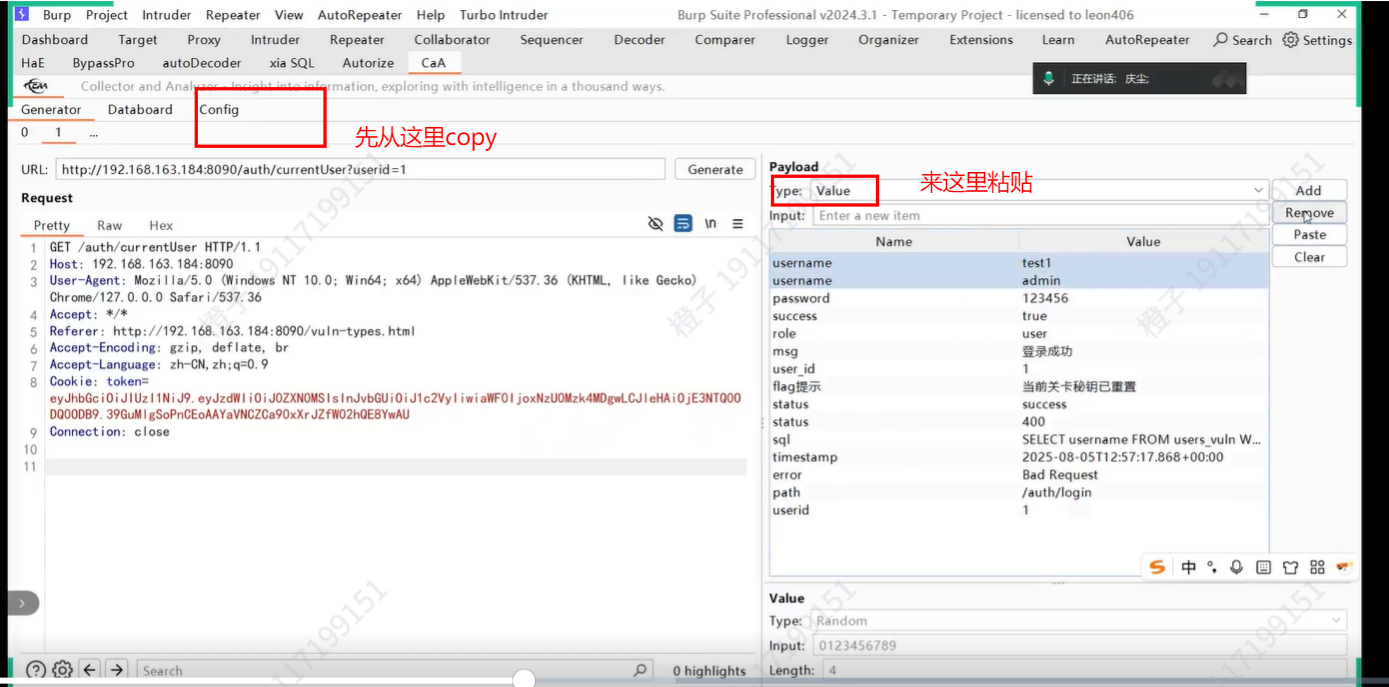Select the role row with value user
The width and height of the screenshot is (1389, 687).
tap(1018, 333)
